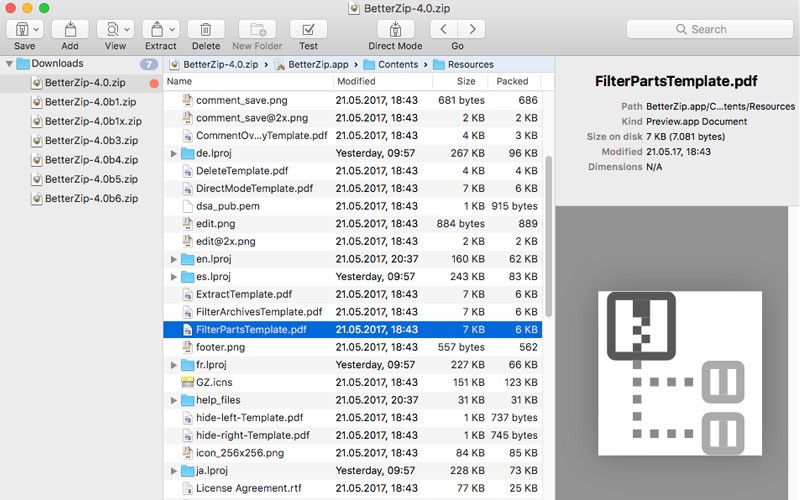The width and height of the screenshot is (800, 500).
Task: Select BetterZip-4.0b1.zip in the sidebar
Action: (83, 102)
